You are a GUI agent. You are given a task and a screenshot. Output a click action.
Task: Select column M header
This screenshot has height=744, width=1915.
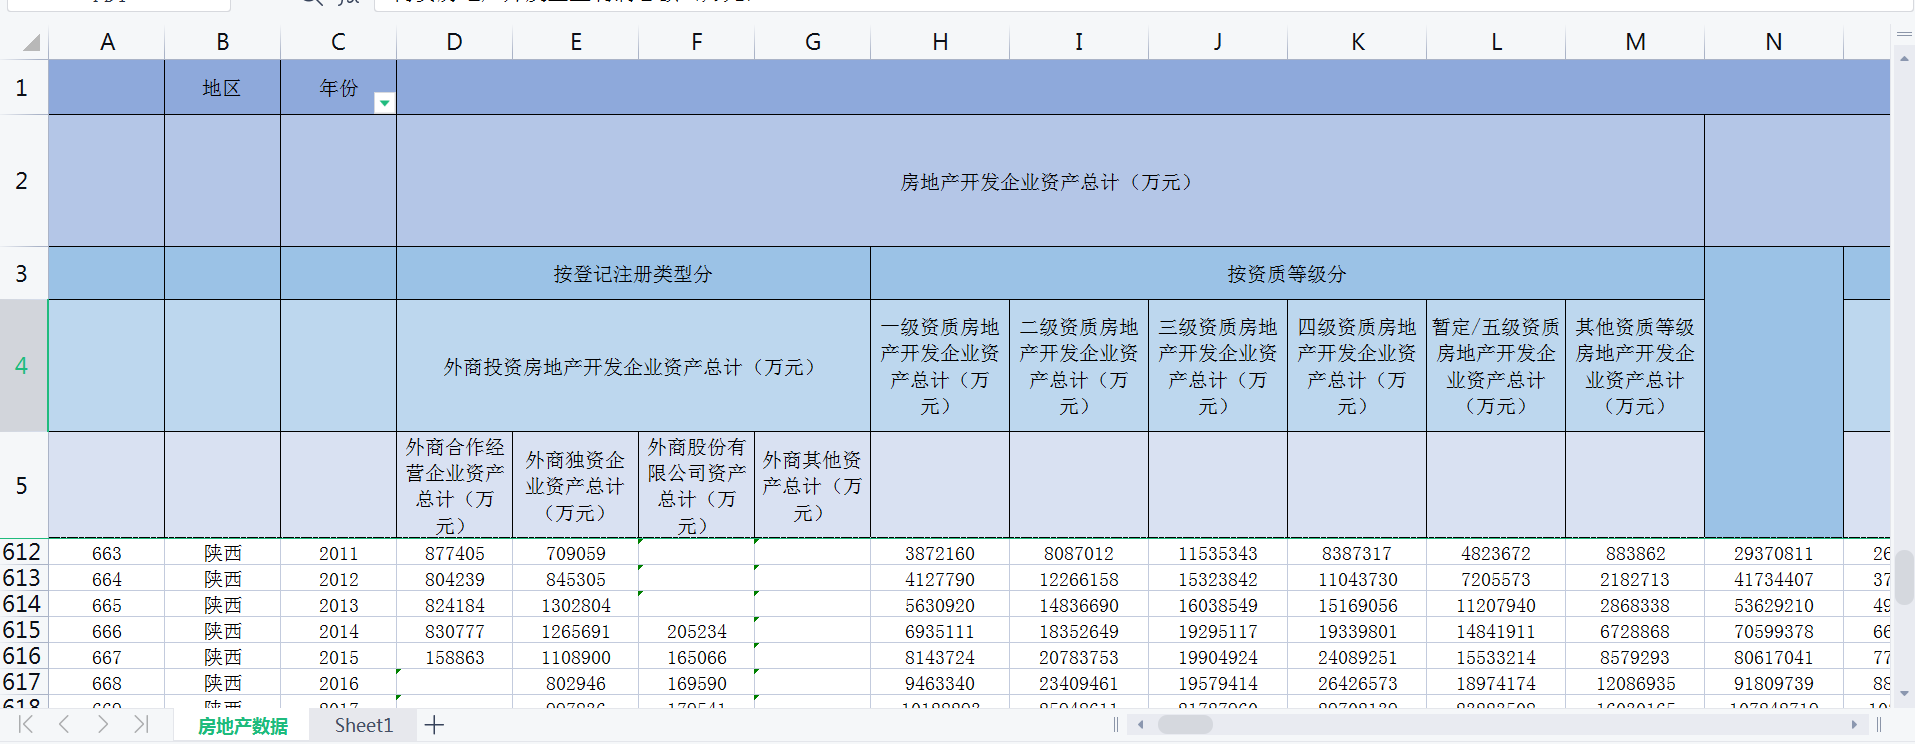pyautogui.click(x=1635, y=42)
